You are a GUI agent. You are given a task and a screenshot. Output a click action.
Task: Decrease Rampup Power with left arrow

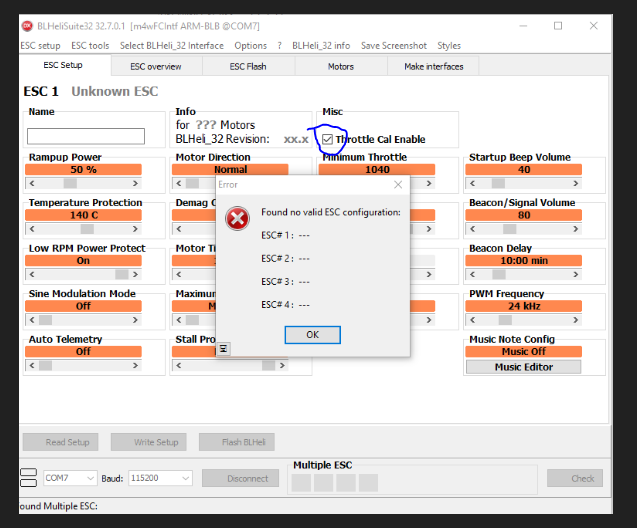pyautogui.click(x=32, y=184)
